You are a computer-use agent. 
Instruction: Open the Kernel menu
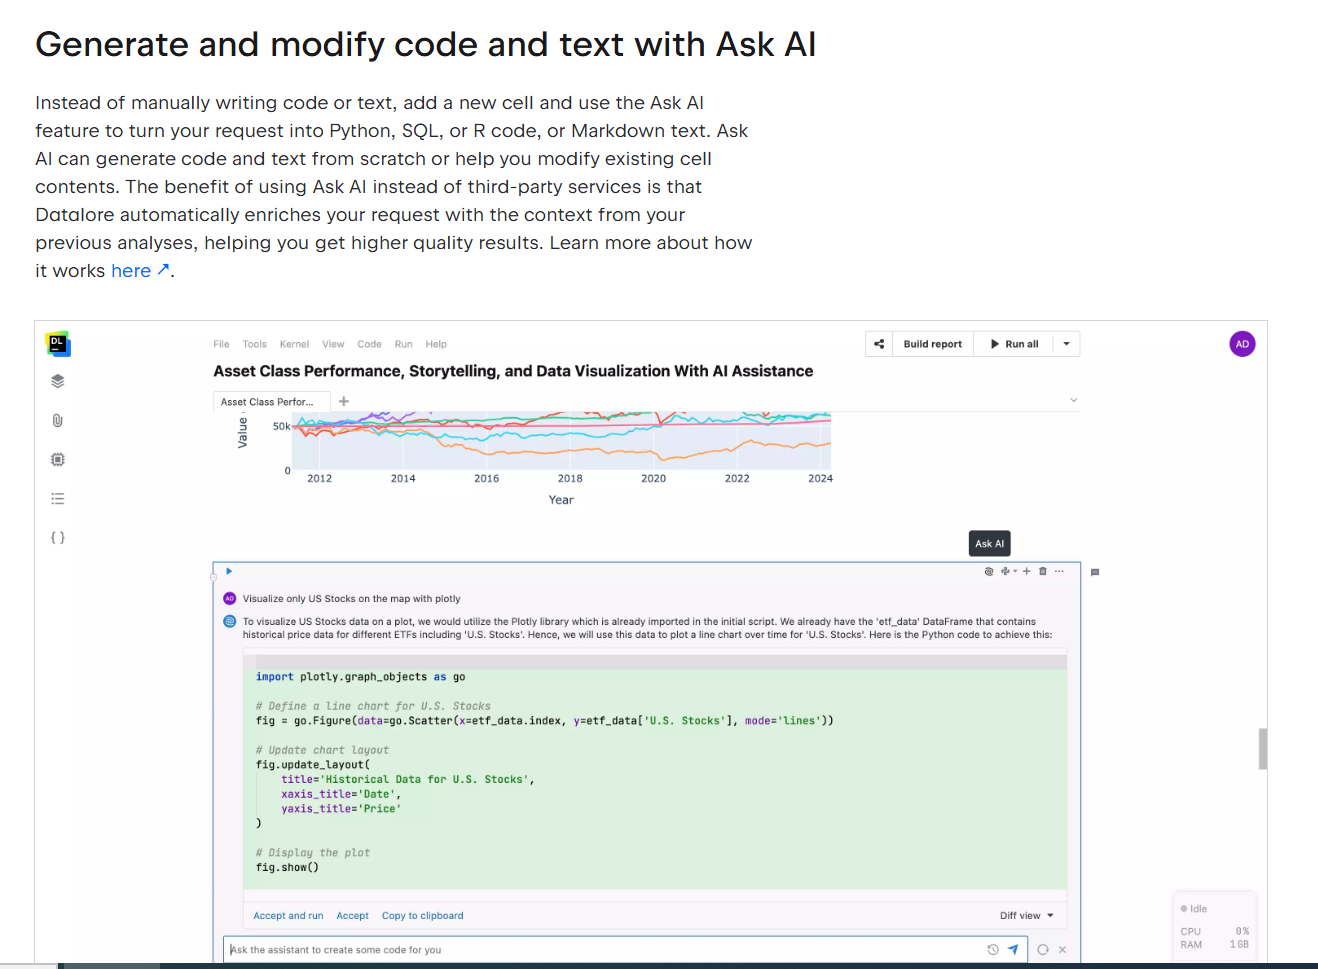click(294, 344)
